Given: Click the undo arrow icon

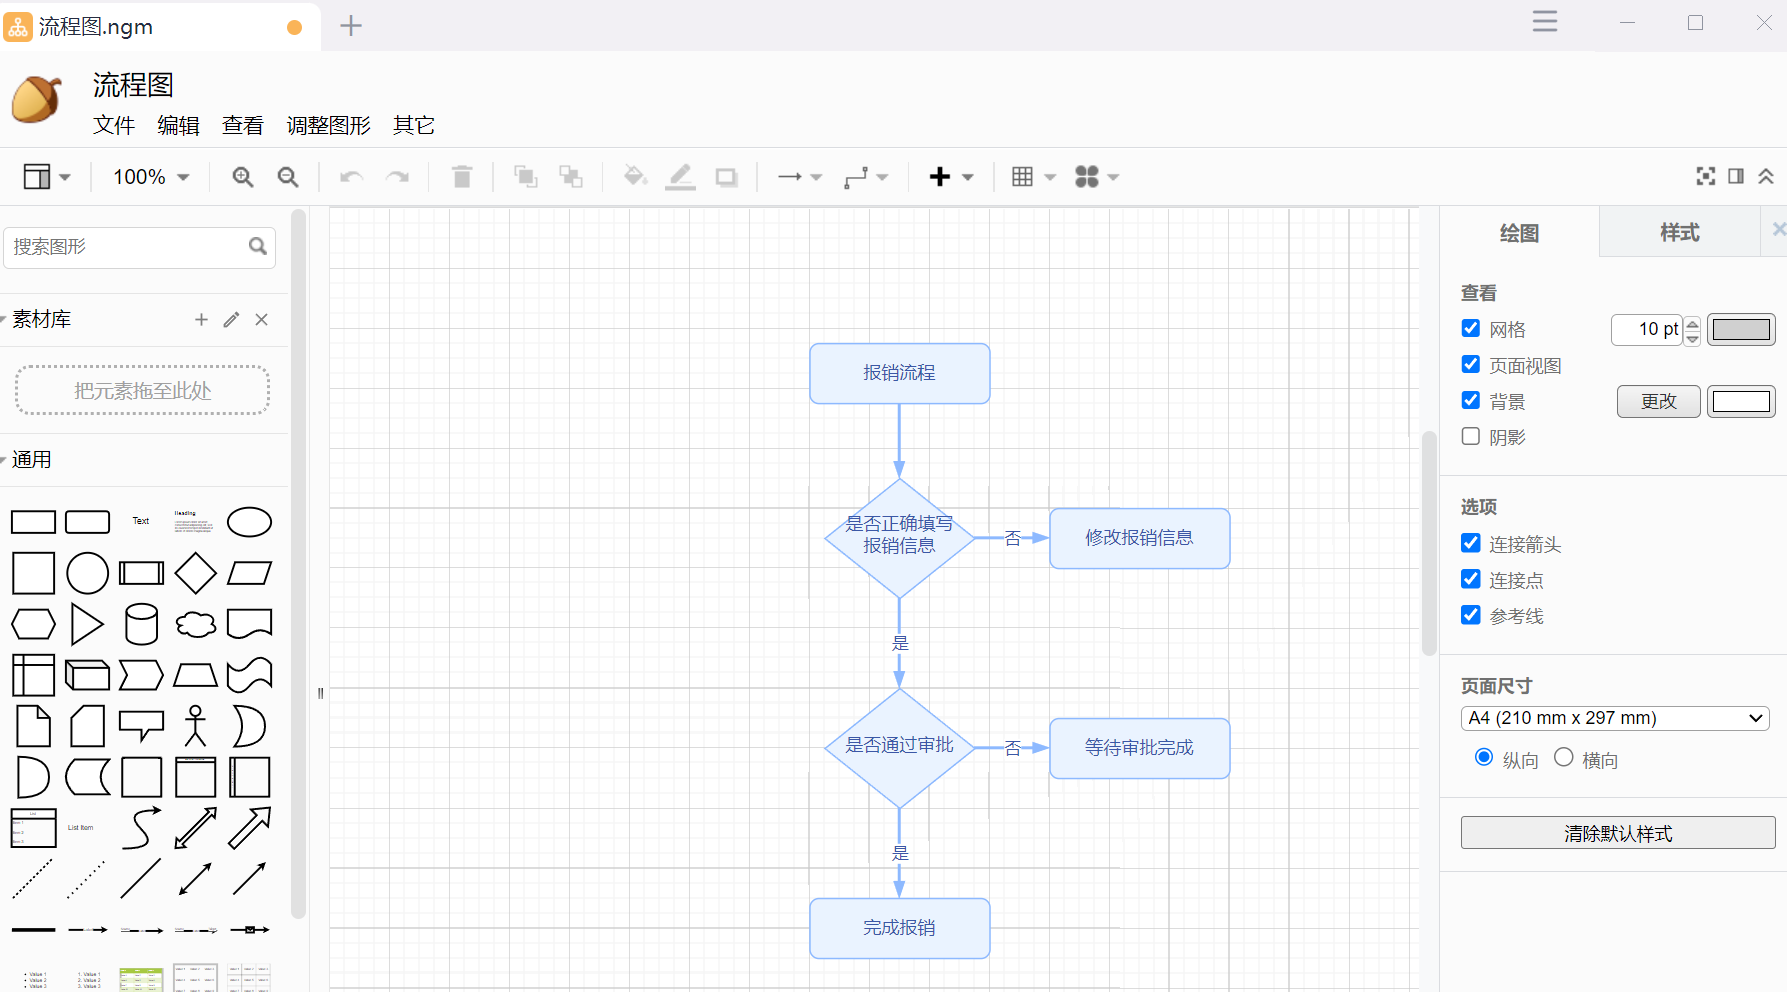Looking at the screenshot, I should [351, 177].
